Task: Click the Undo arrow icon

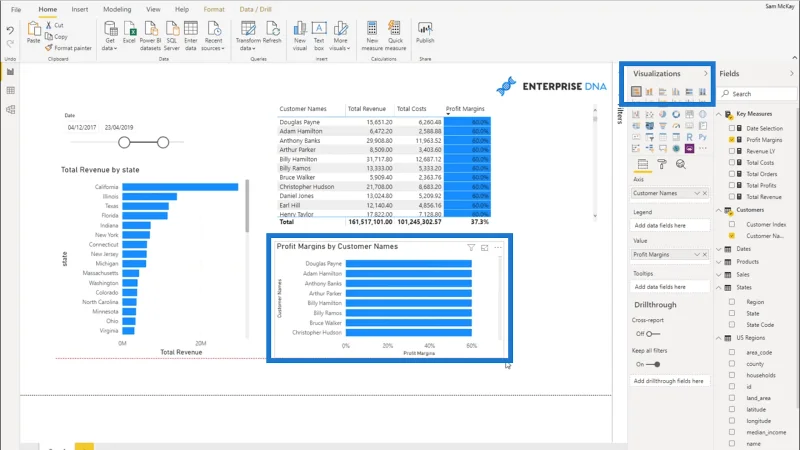Action: click(10, 31)
